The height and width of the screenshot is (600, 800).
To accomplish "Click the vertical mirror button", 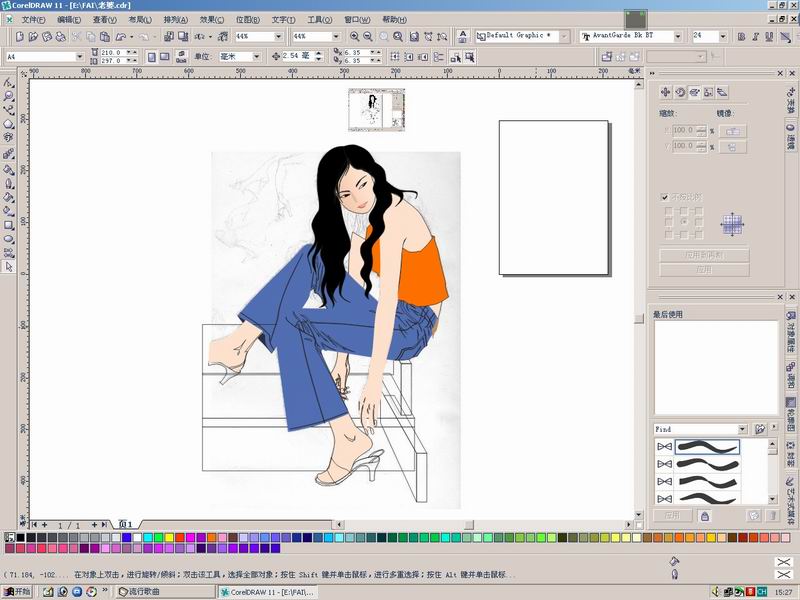I will pos(732,147).
